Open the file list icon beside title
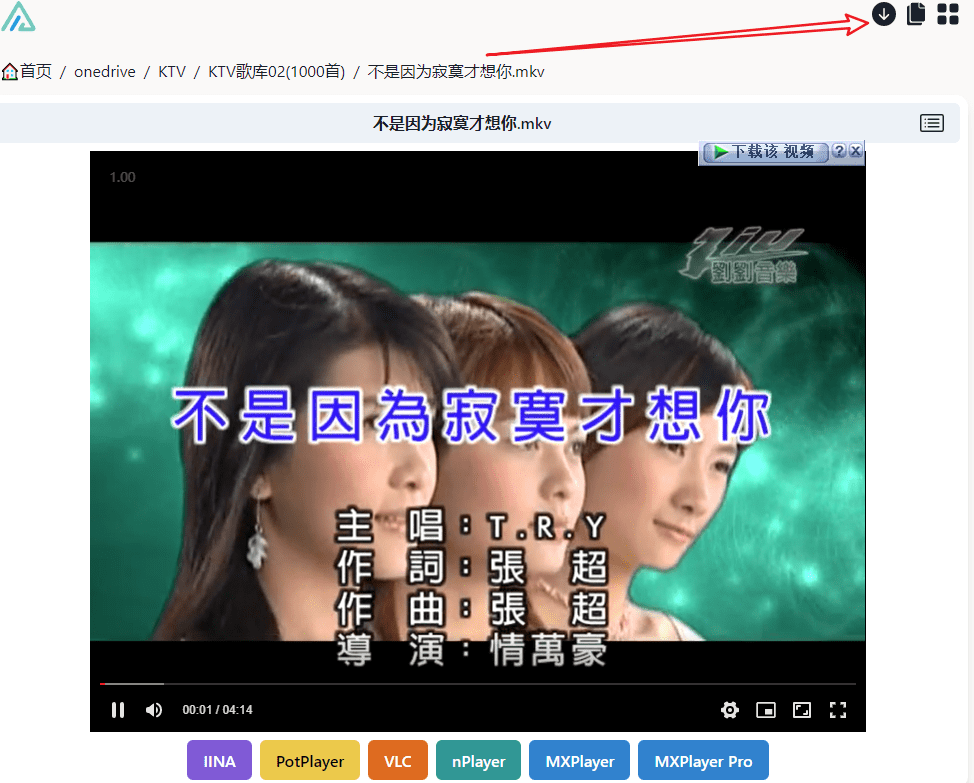This screenshot has height=783, width=974. click(x=931, y=123)
